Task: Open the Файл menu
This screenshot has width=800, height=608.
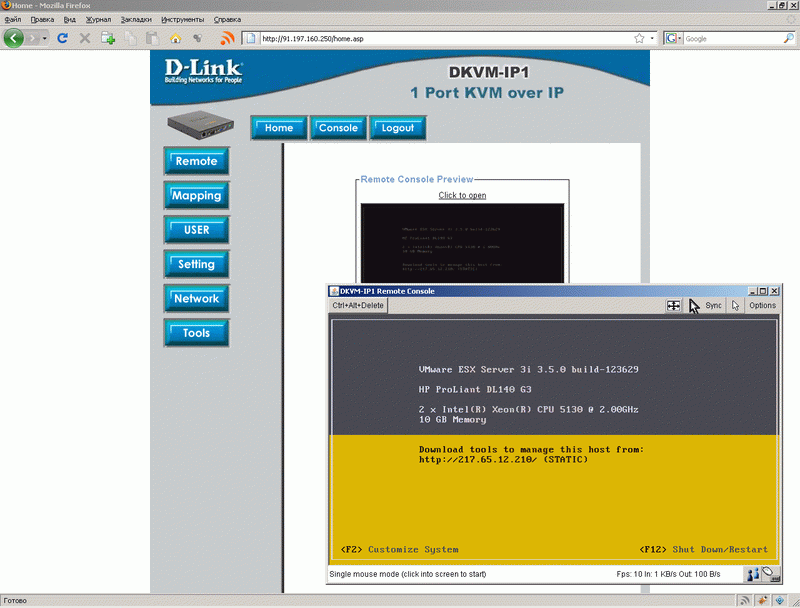Action: (13, 19)
